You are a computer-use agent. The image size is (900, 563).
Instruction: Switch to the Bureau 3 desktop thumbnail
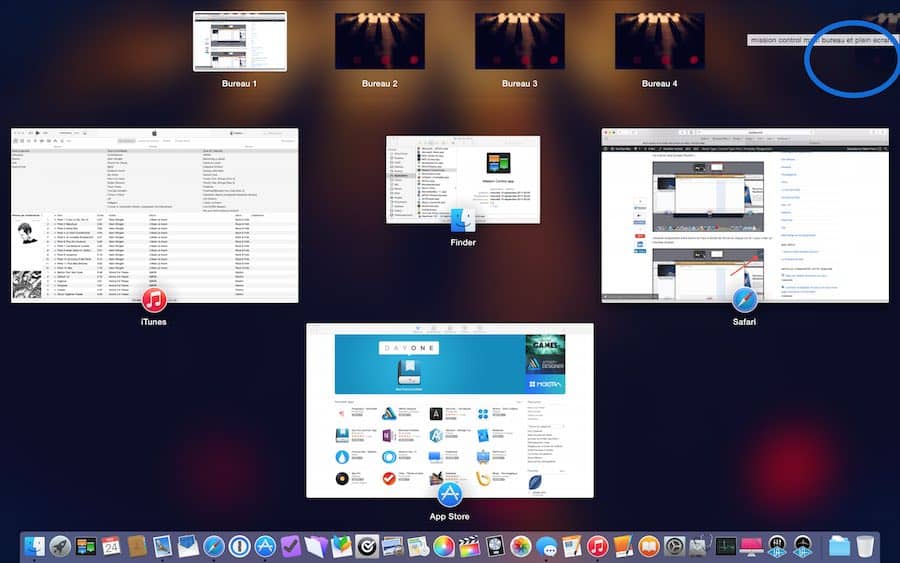tap(520, 41)
